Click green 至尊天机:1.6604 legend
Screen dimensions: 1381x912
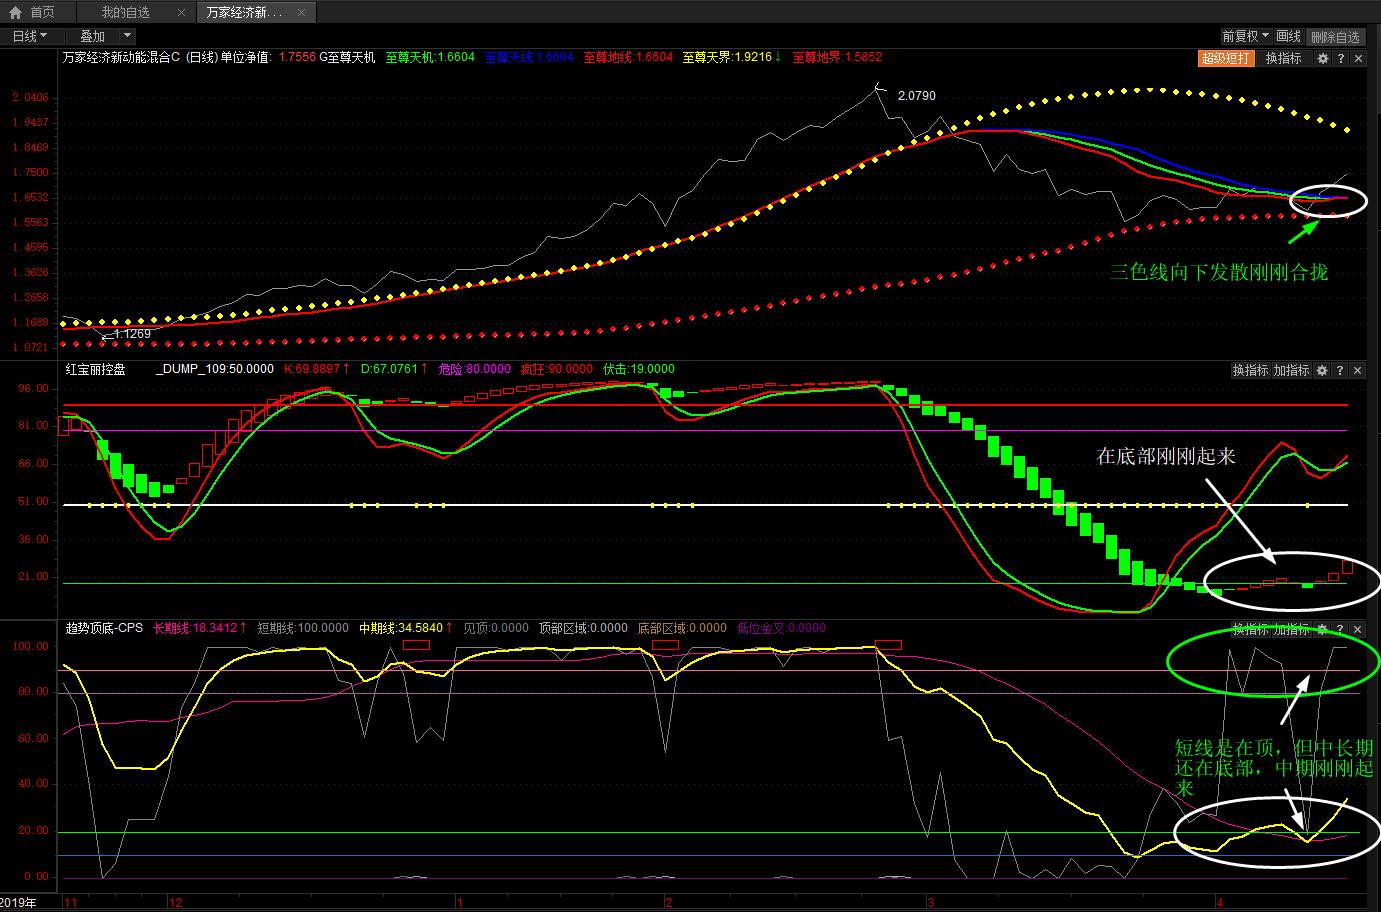(x=430, y=58)
